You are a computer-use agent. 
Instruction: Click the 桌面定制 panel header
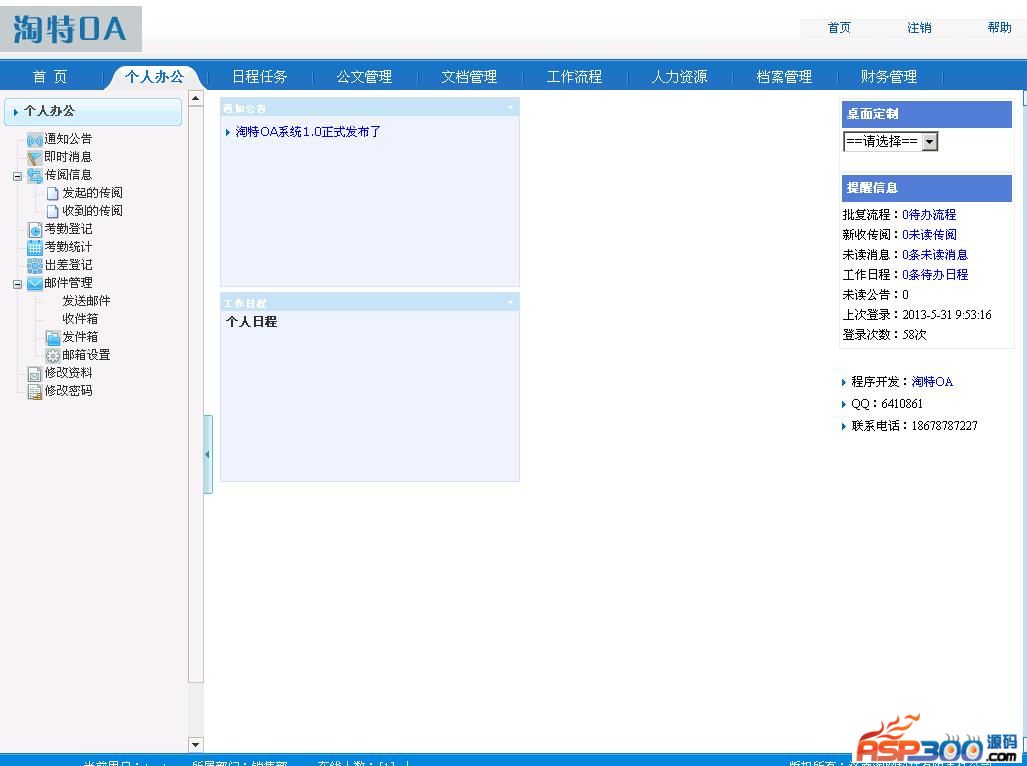[926, 114]
